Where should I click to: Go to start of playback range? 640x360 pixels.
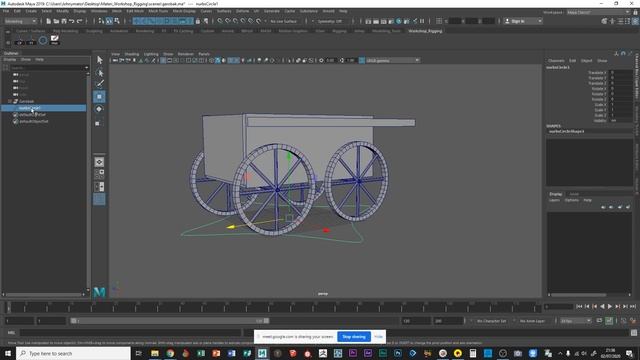[579, 306]
